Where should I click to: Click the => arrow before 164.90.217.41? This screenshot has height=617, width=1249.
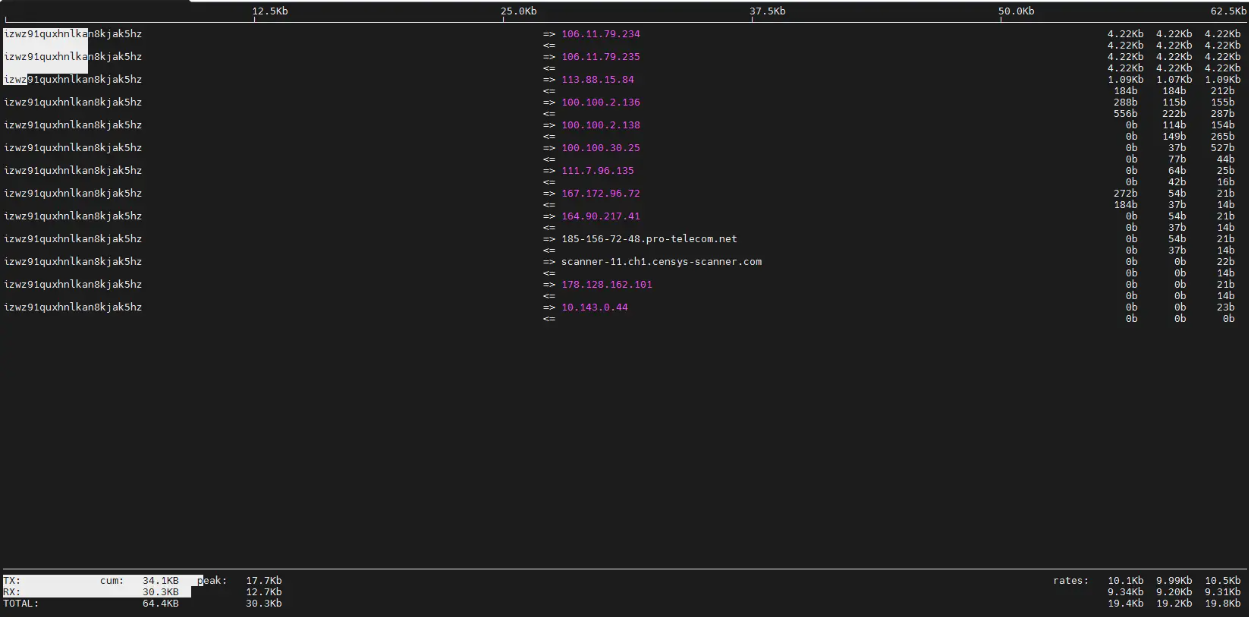coord(548,215)
